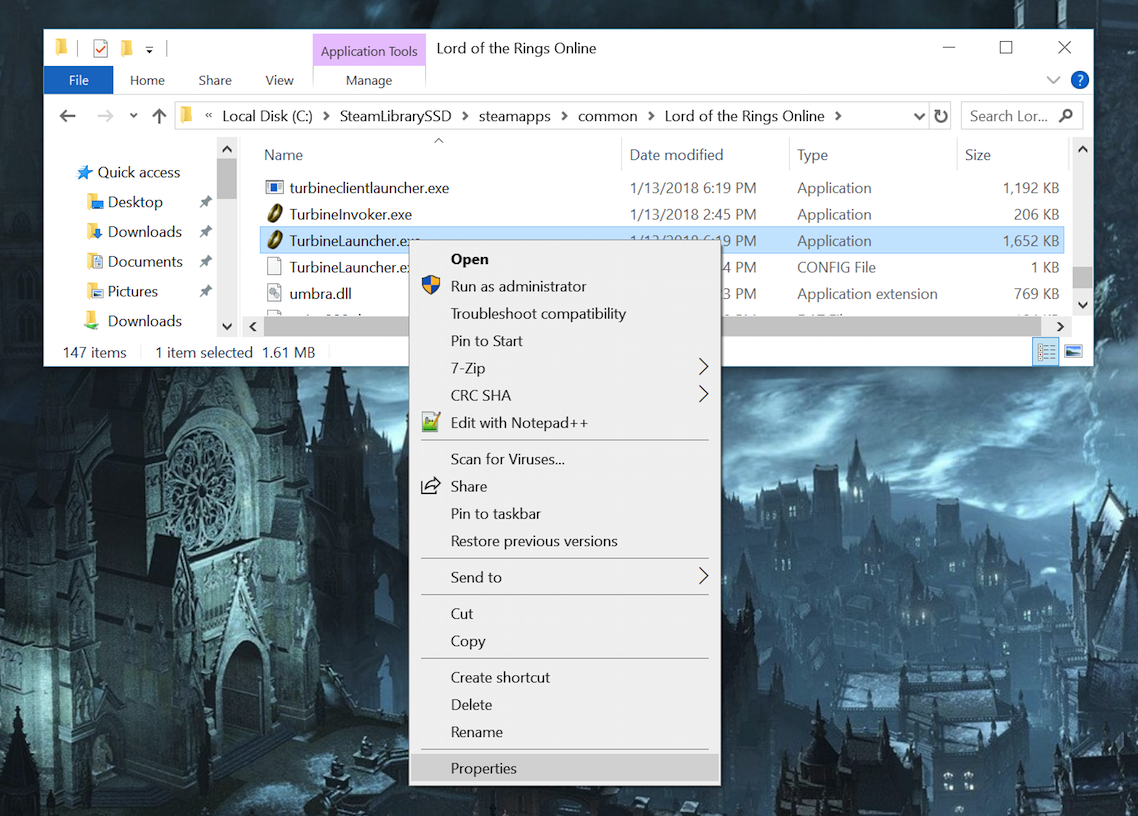Click the refresh icon beside address bar
The height and width of the screenshot is (816, 1138).
[941, 116]
